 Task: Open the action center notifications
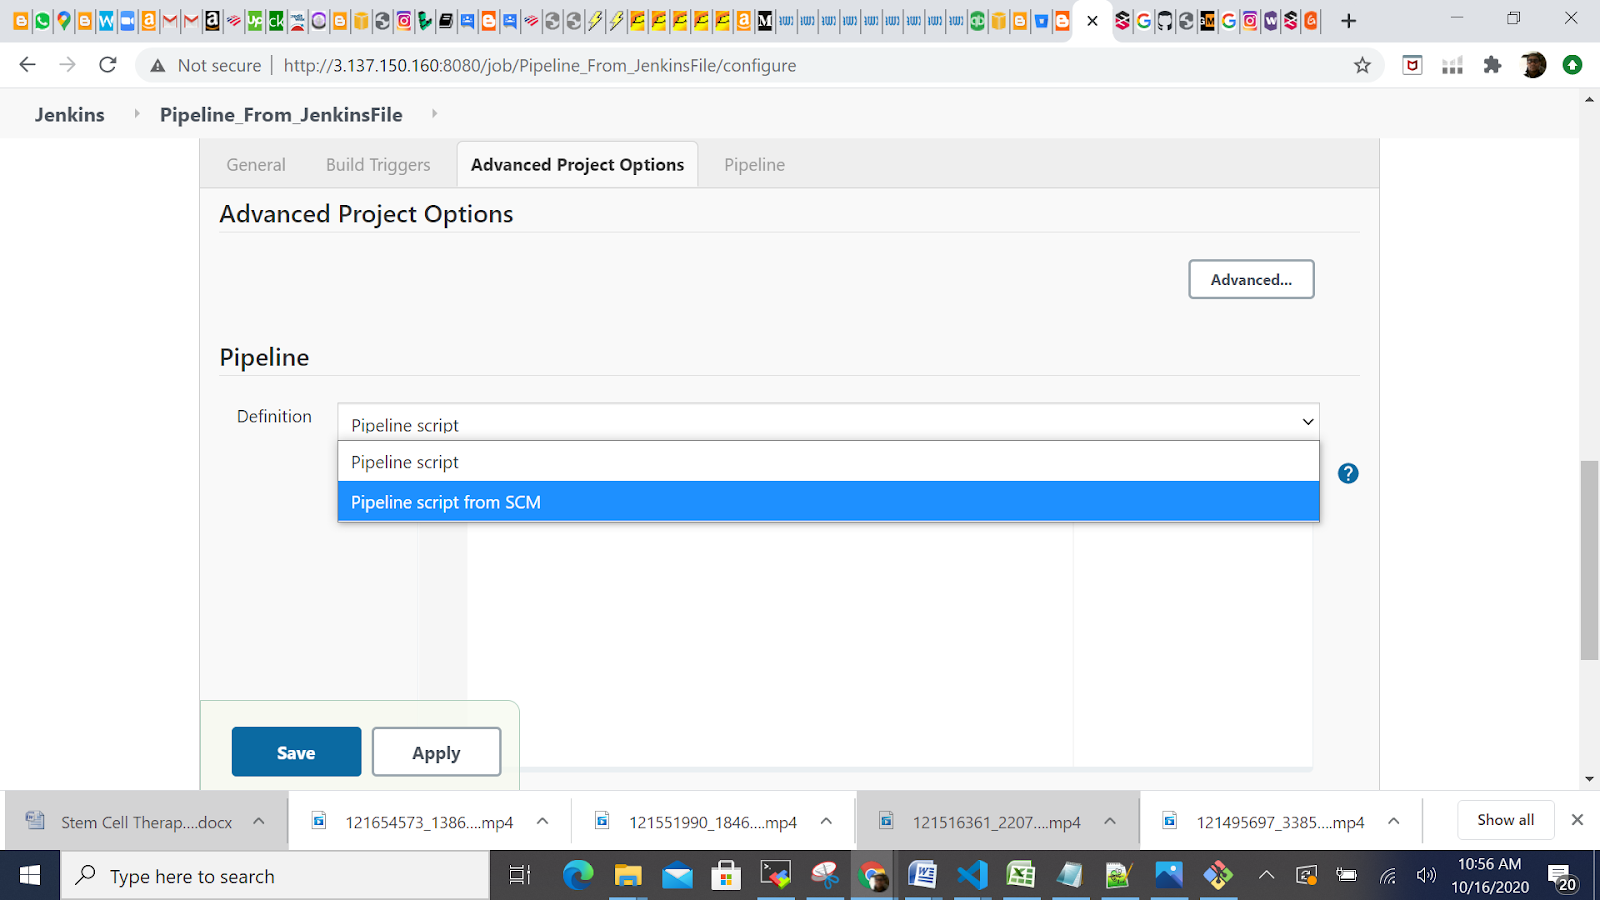pyautogui.click(x=1563, y=877)
